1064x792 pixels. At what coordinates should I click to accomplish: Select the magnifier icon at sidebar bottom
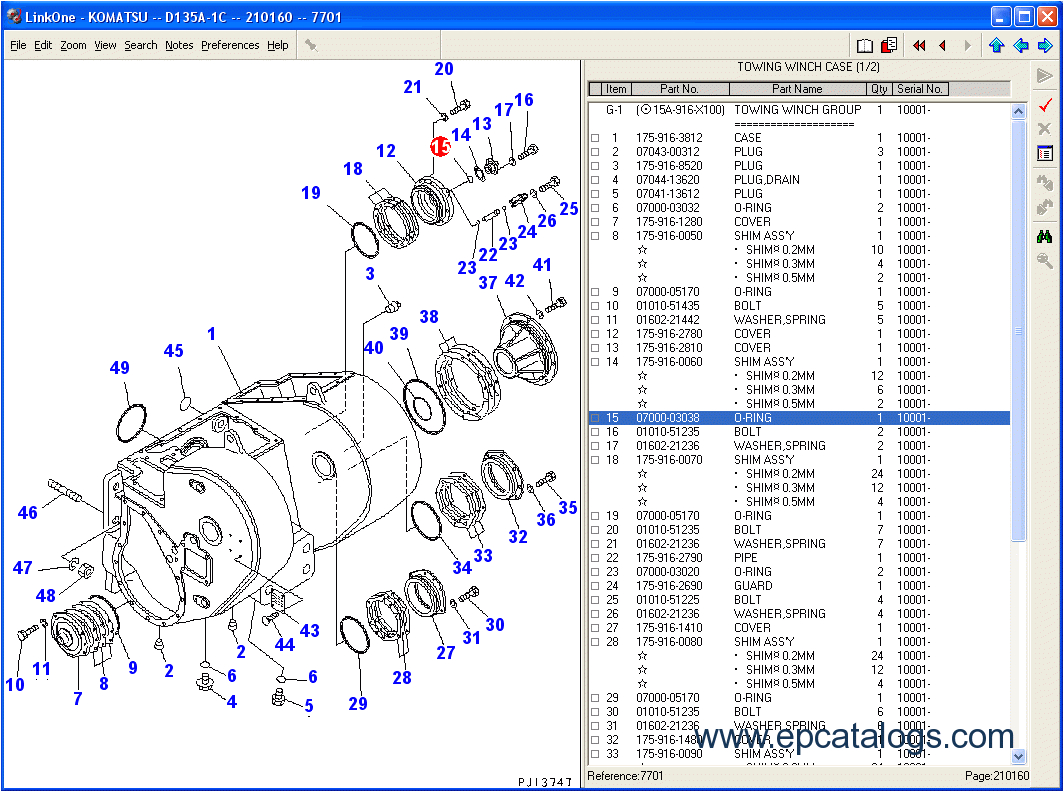pos(1044,260)
